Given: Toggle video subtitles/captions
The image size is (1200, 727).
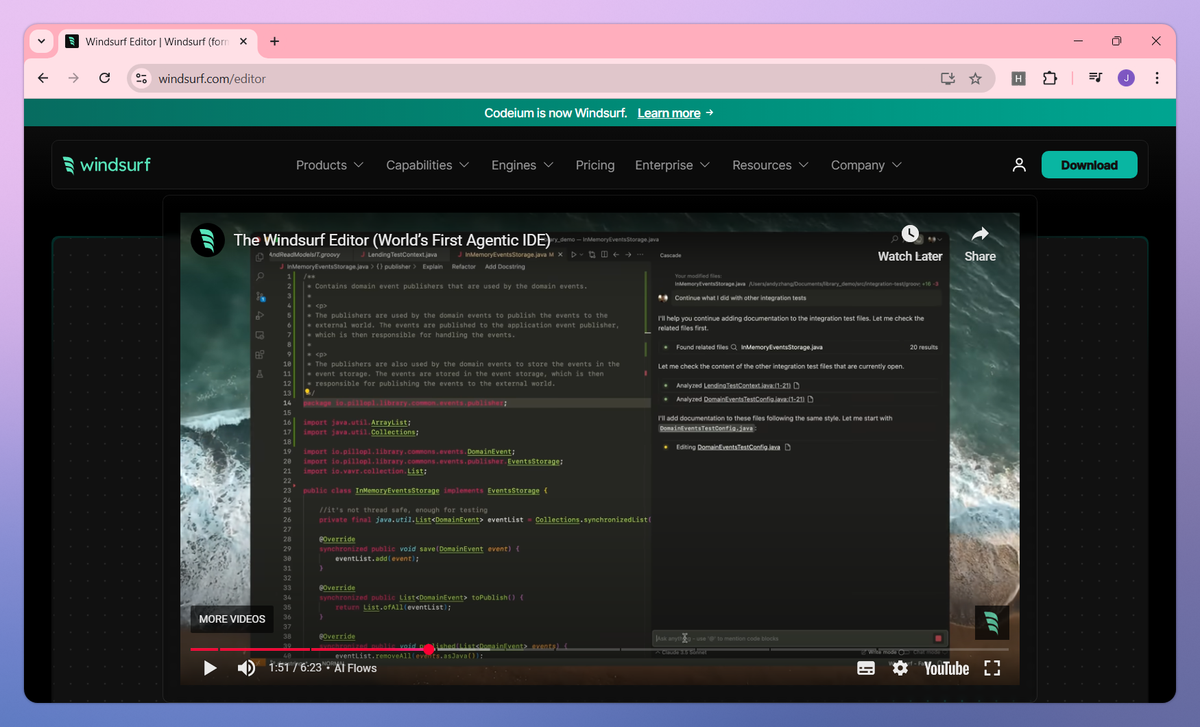Looking at the screenshot, I should (x=866, y=668).
